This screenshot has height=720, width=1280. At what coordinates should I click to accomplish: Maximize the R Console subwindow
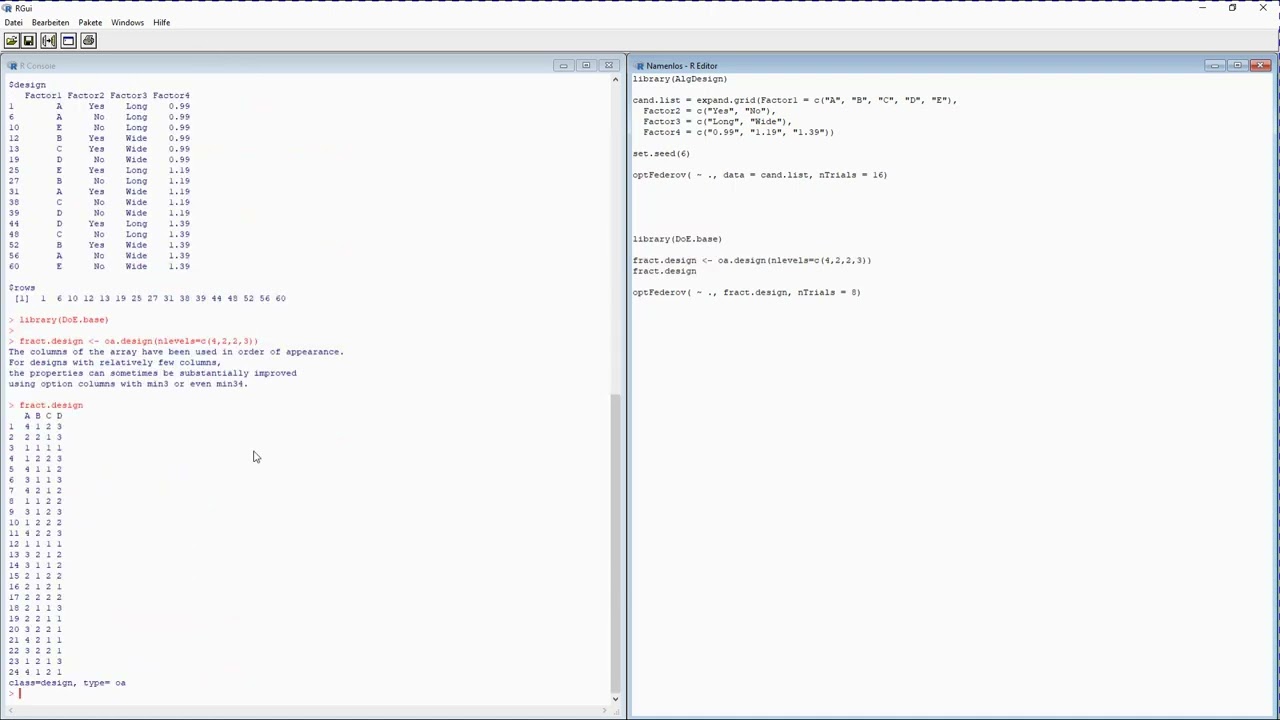coord(586,66)
